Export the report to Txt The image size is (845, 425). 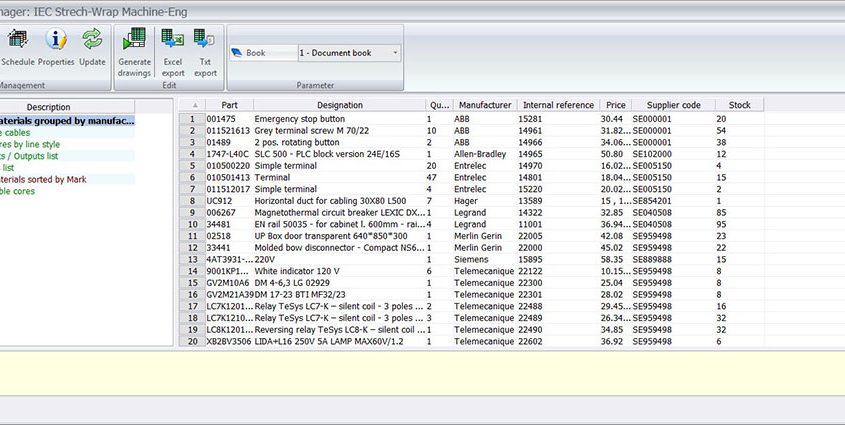pos(205,53)
